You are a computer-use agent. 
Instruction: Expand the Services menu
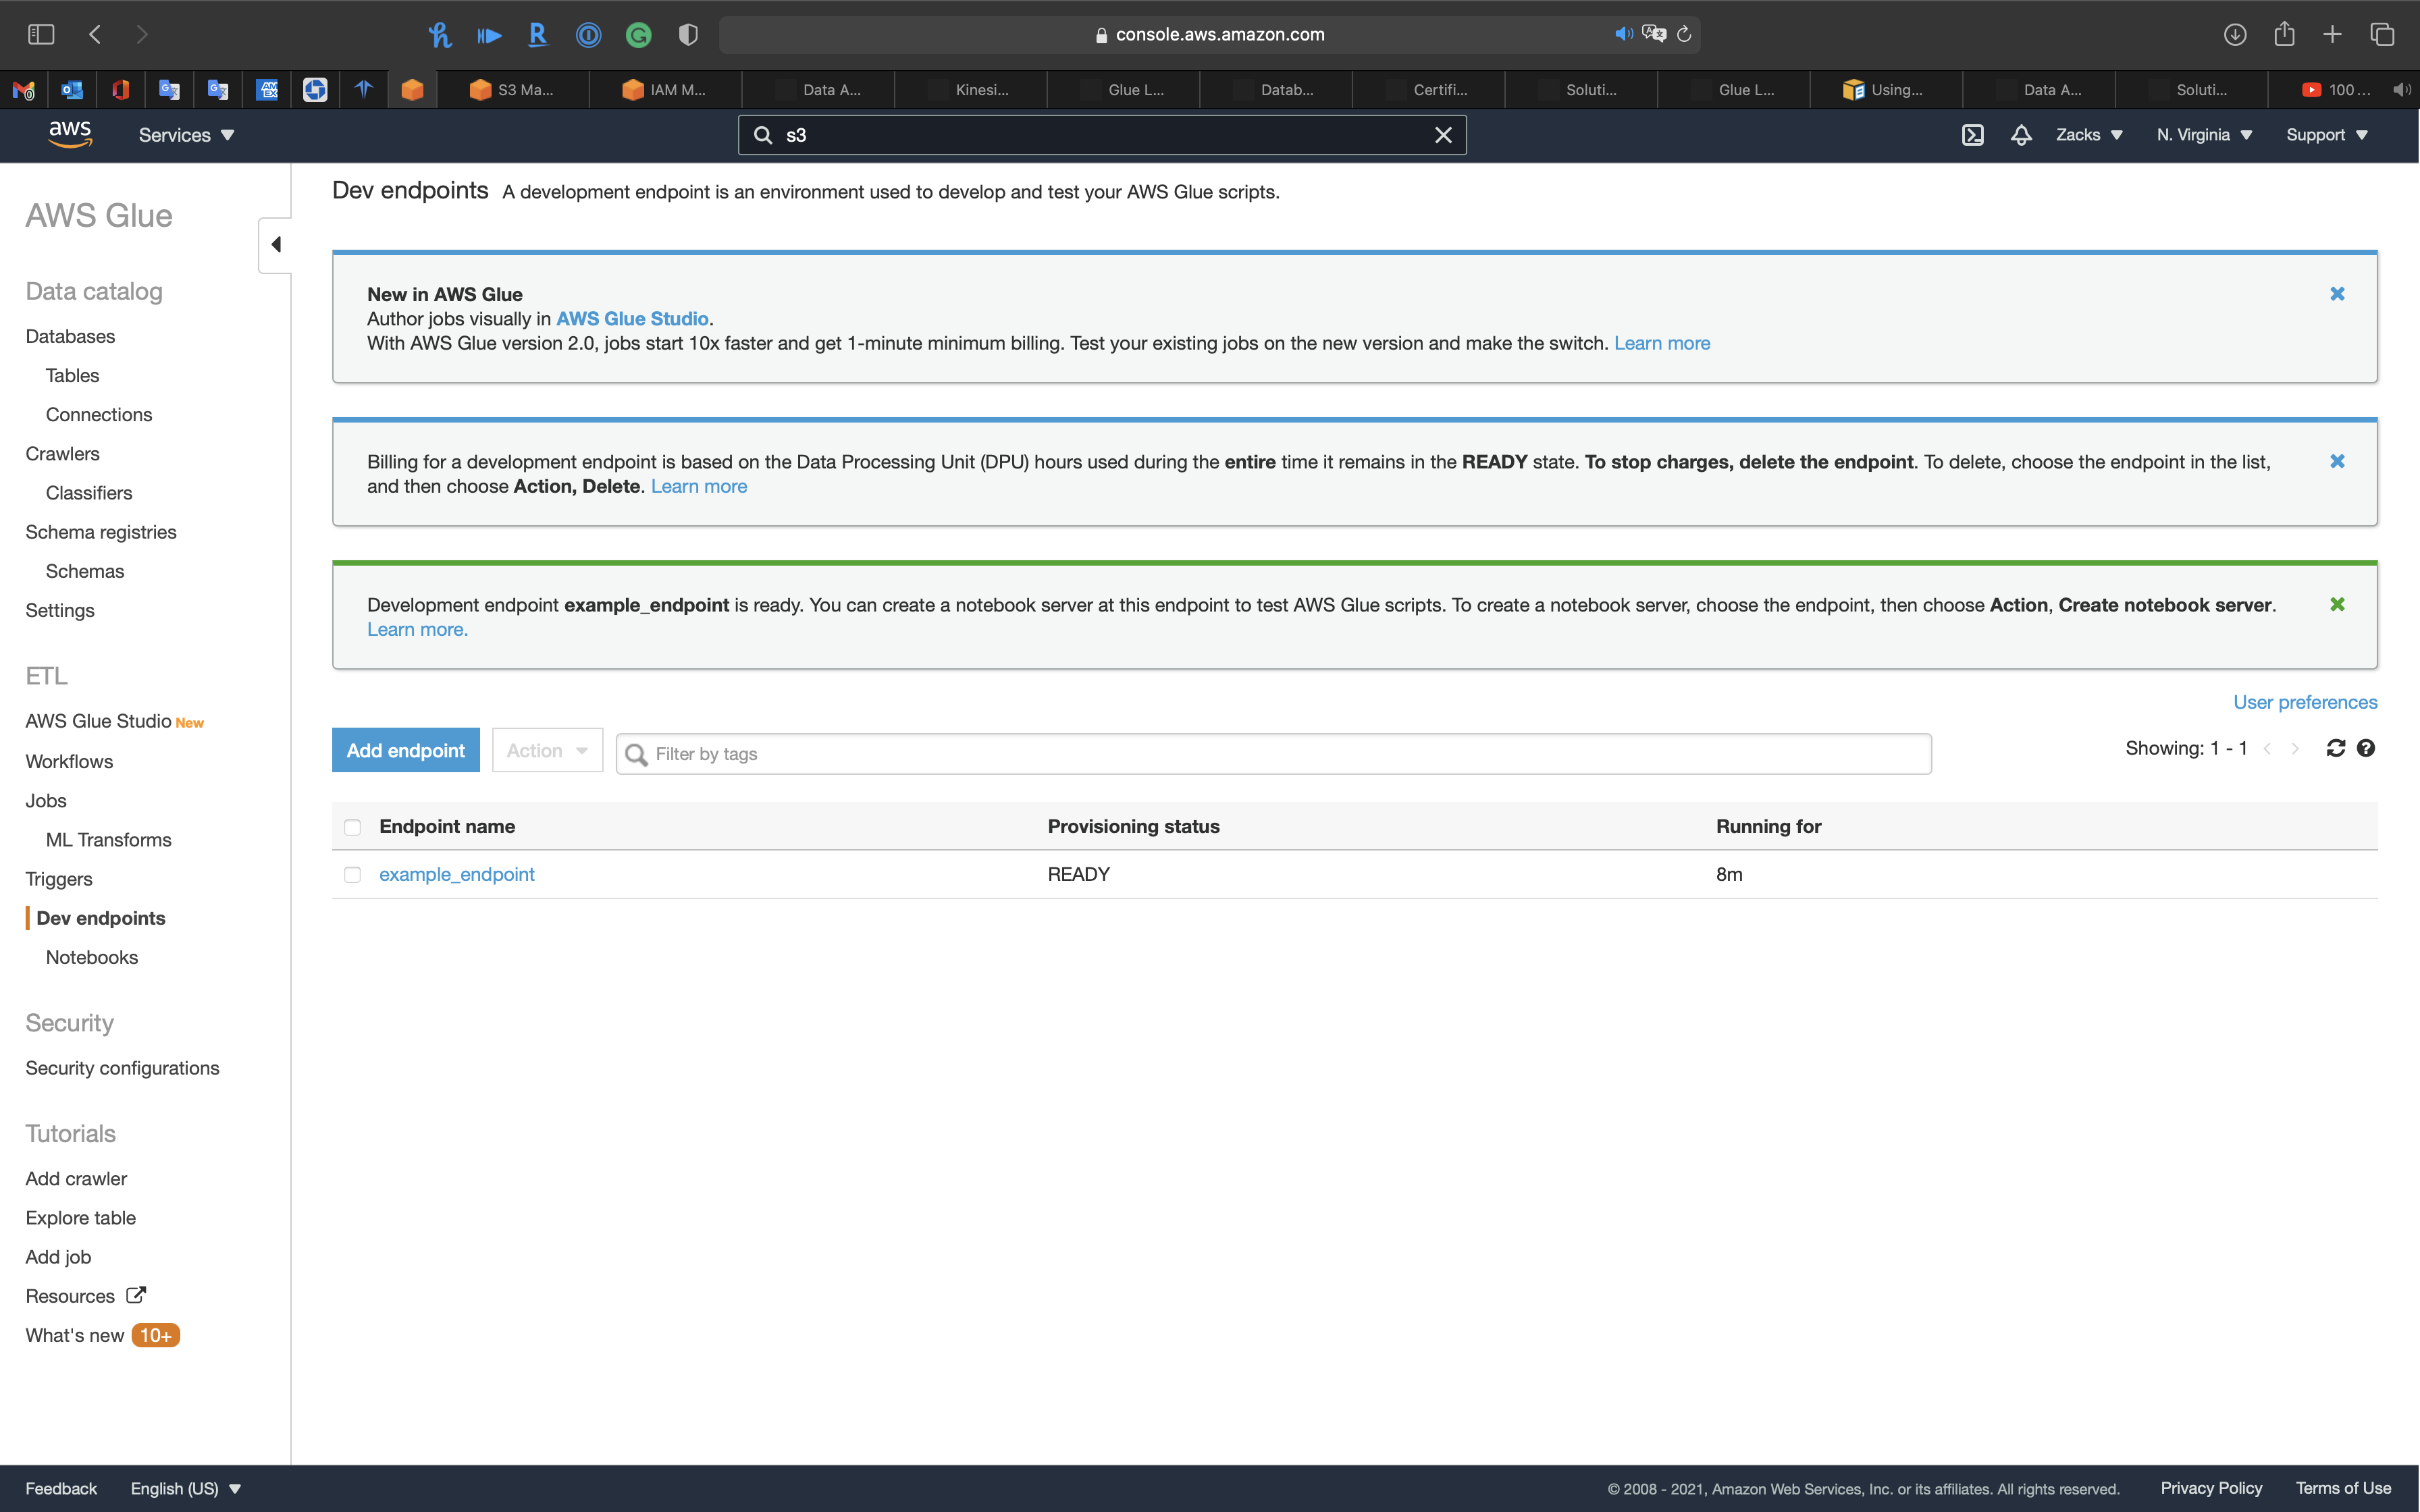tap(186, 135)
